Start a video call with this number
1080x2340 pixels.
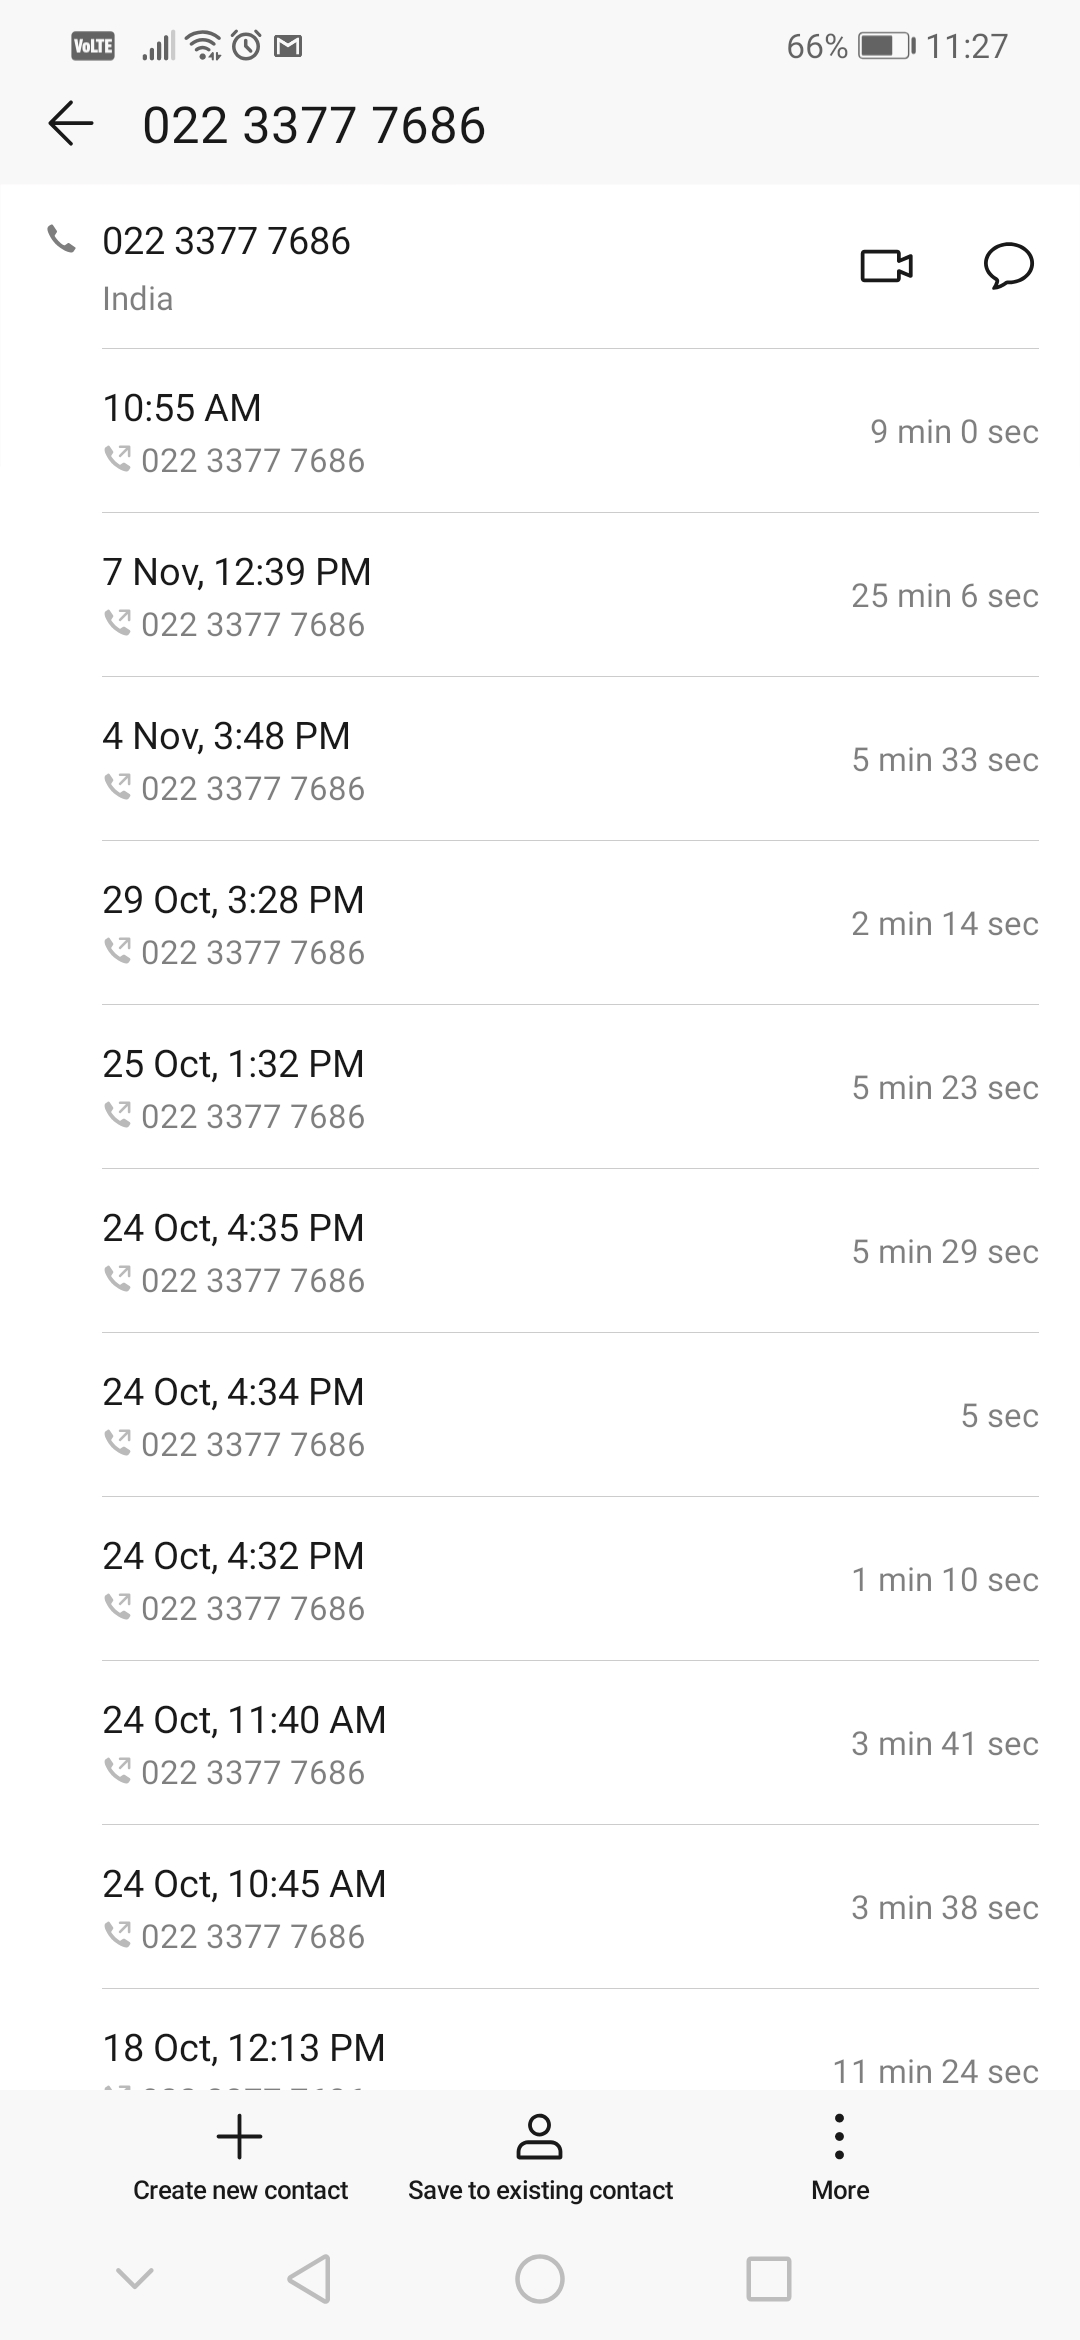(x=886, y=266)
